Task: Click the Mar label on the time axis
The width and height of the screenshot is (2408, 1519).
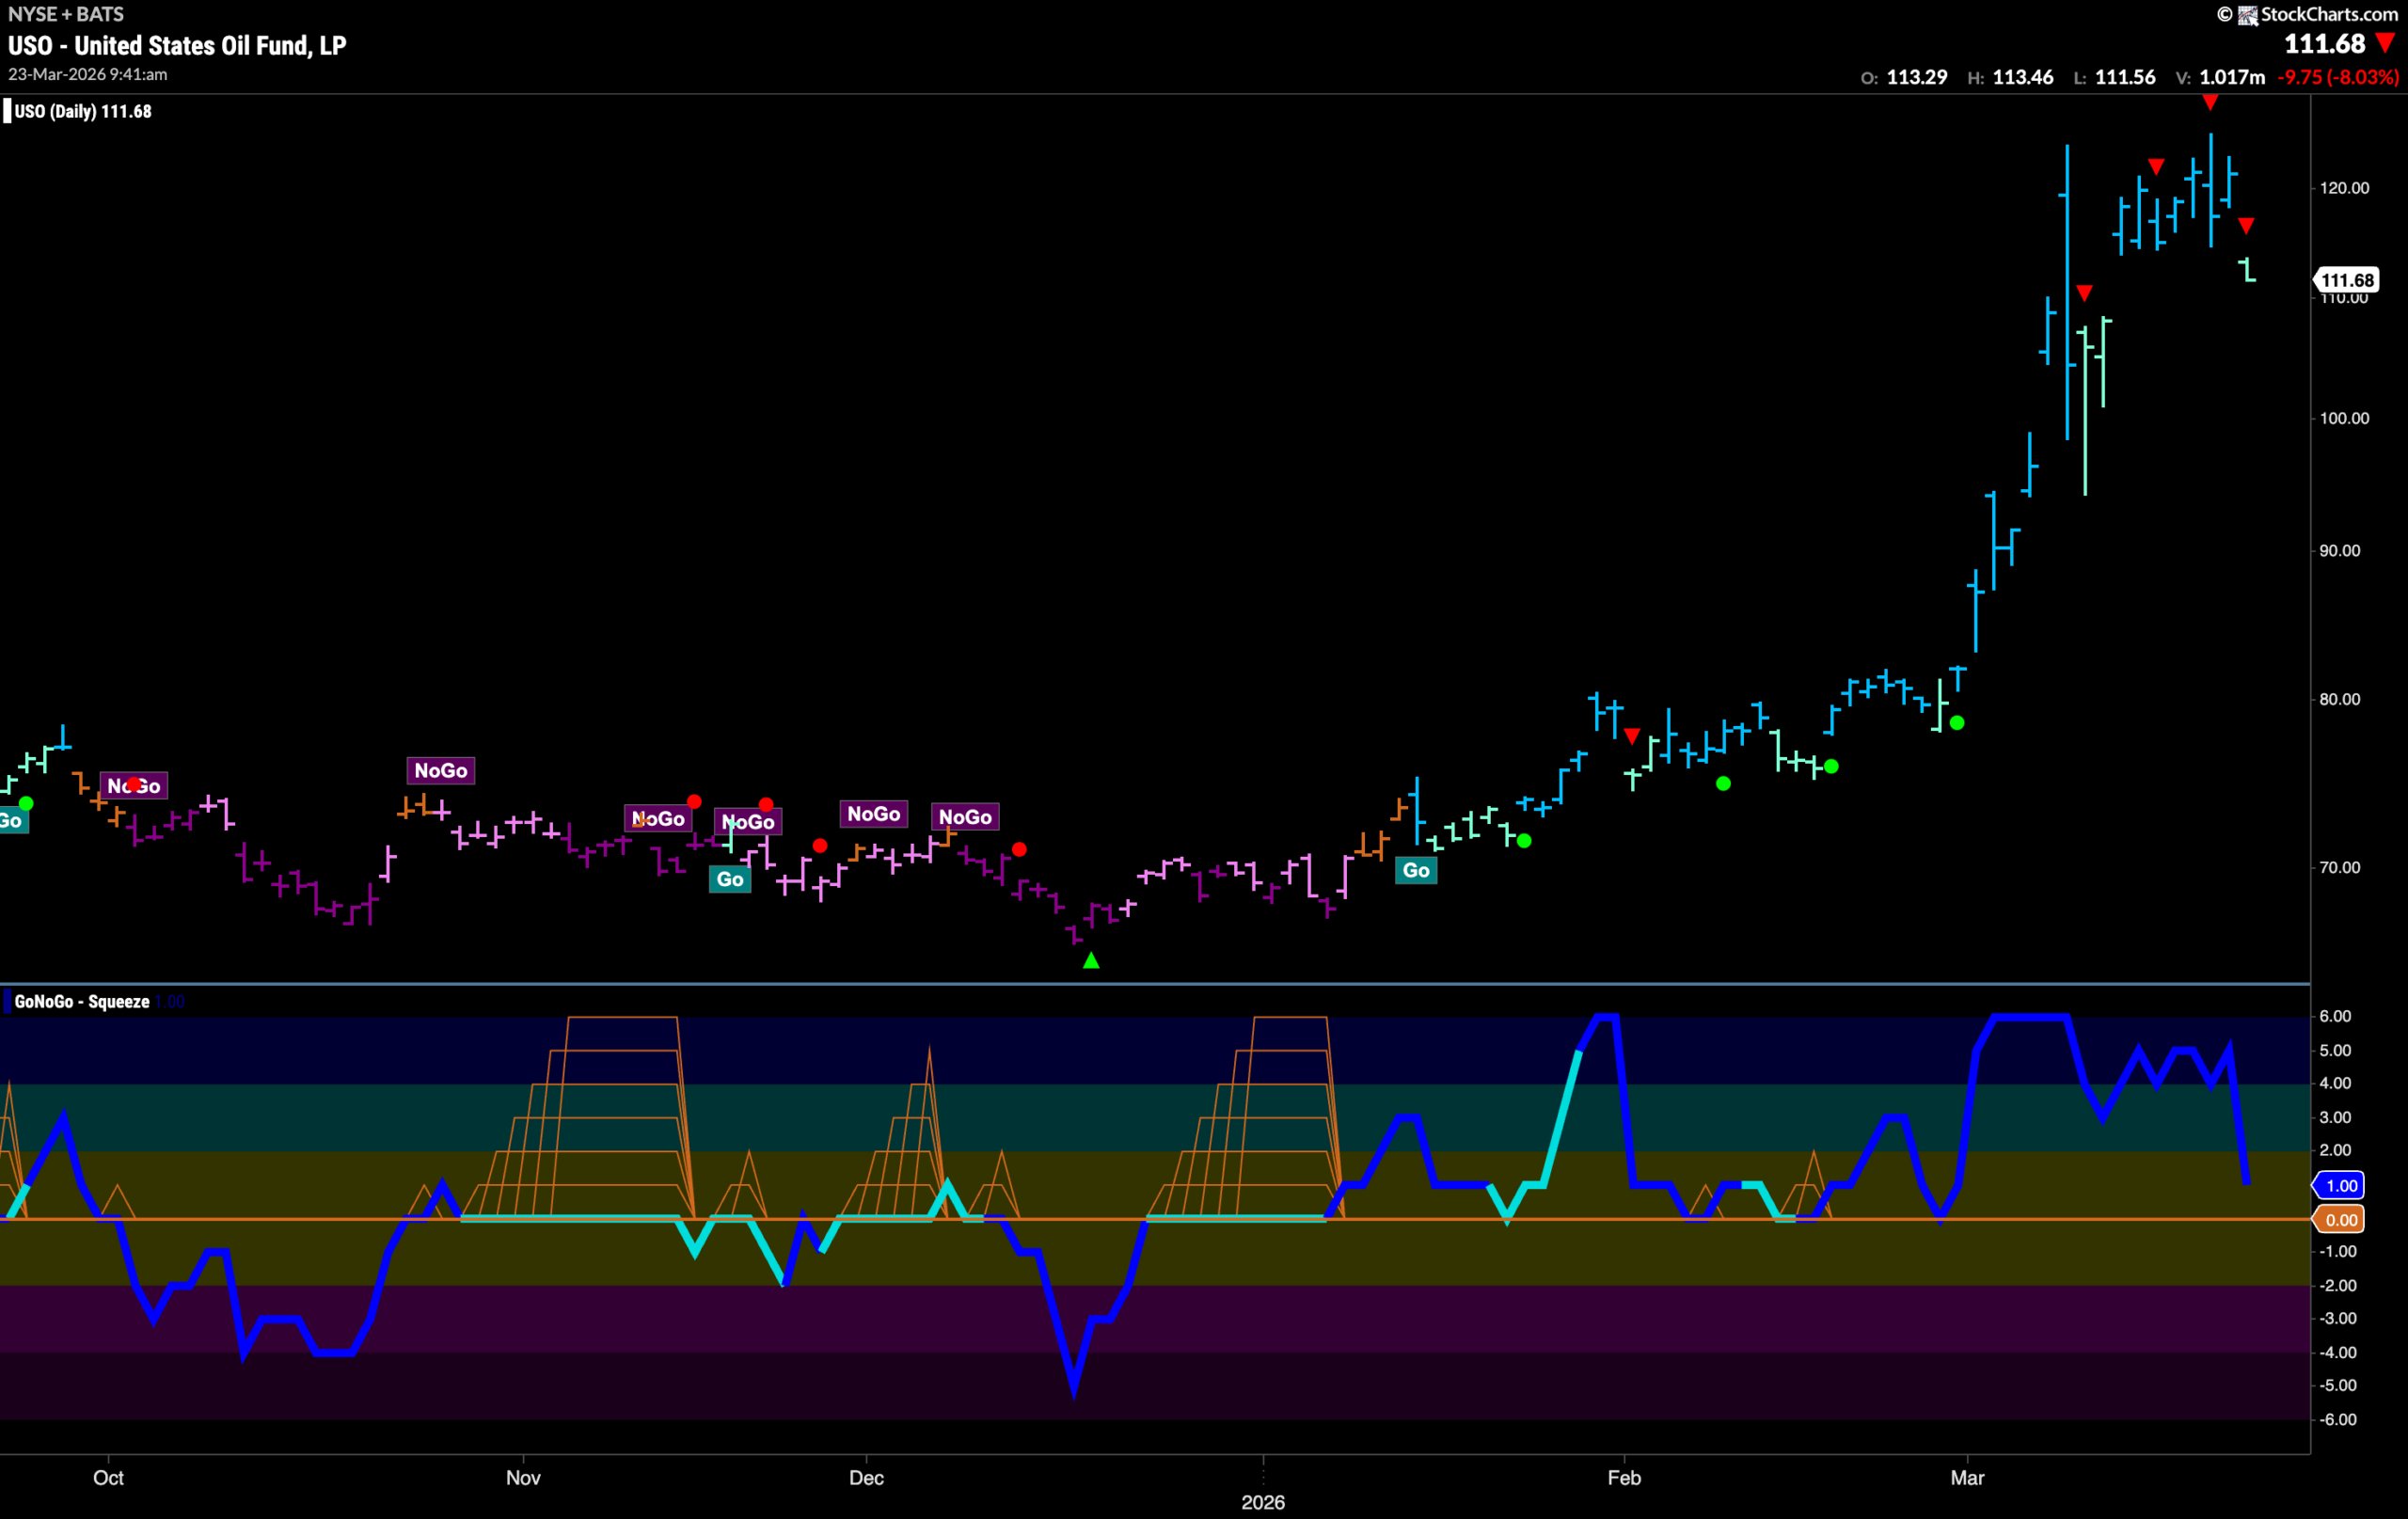Action: coord(1967,1478)
